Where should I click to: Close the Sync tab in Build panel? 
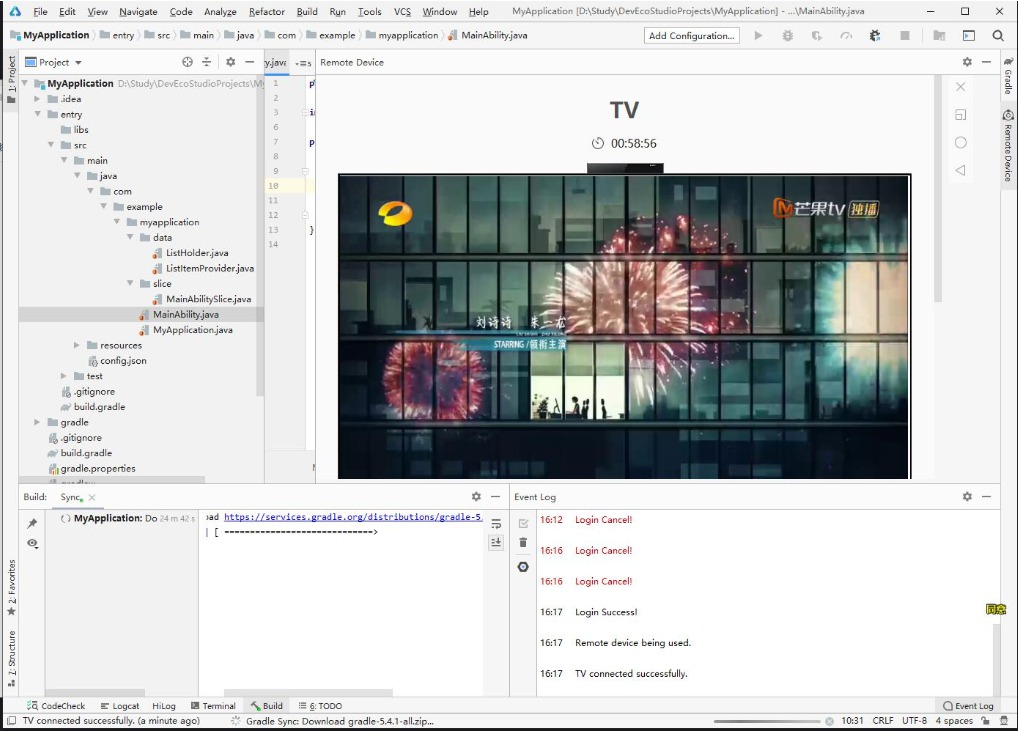click(x=92, y=497)
